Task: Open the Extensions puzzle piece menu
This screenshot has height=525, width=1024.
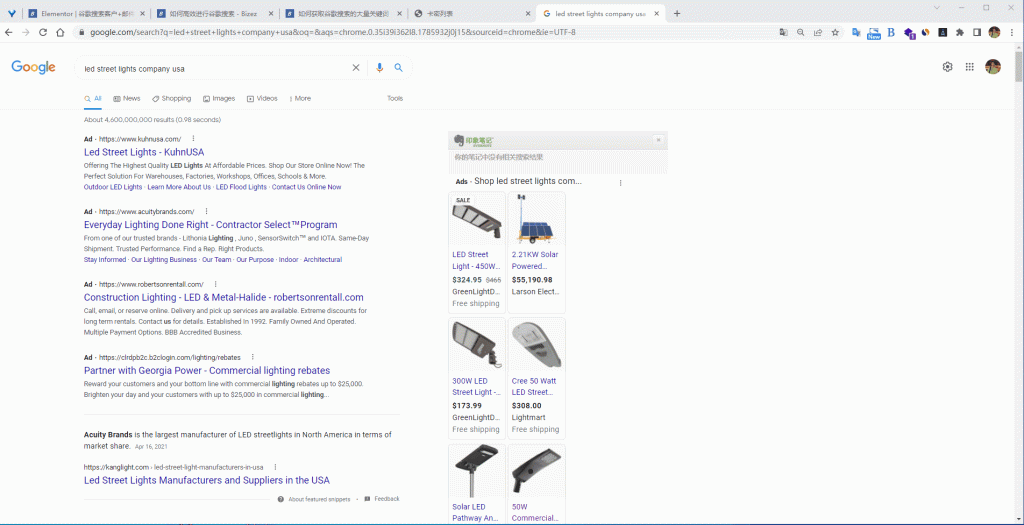Action: 959,32
